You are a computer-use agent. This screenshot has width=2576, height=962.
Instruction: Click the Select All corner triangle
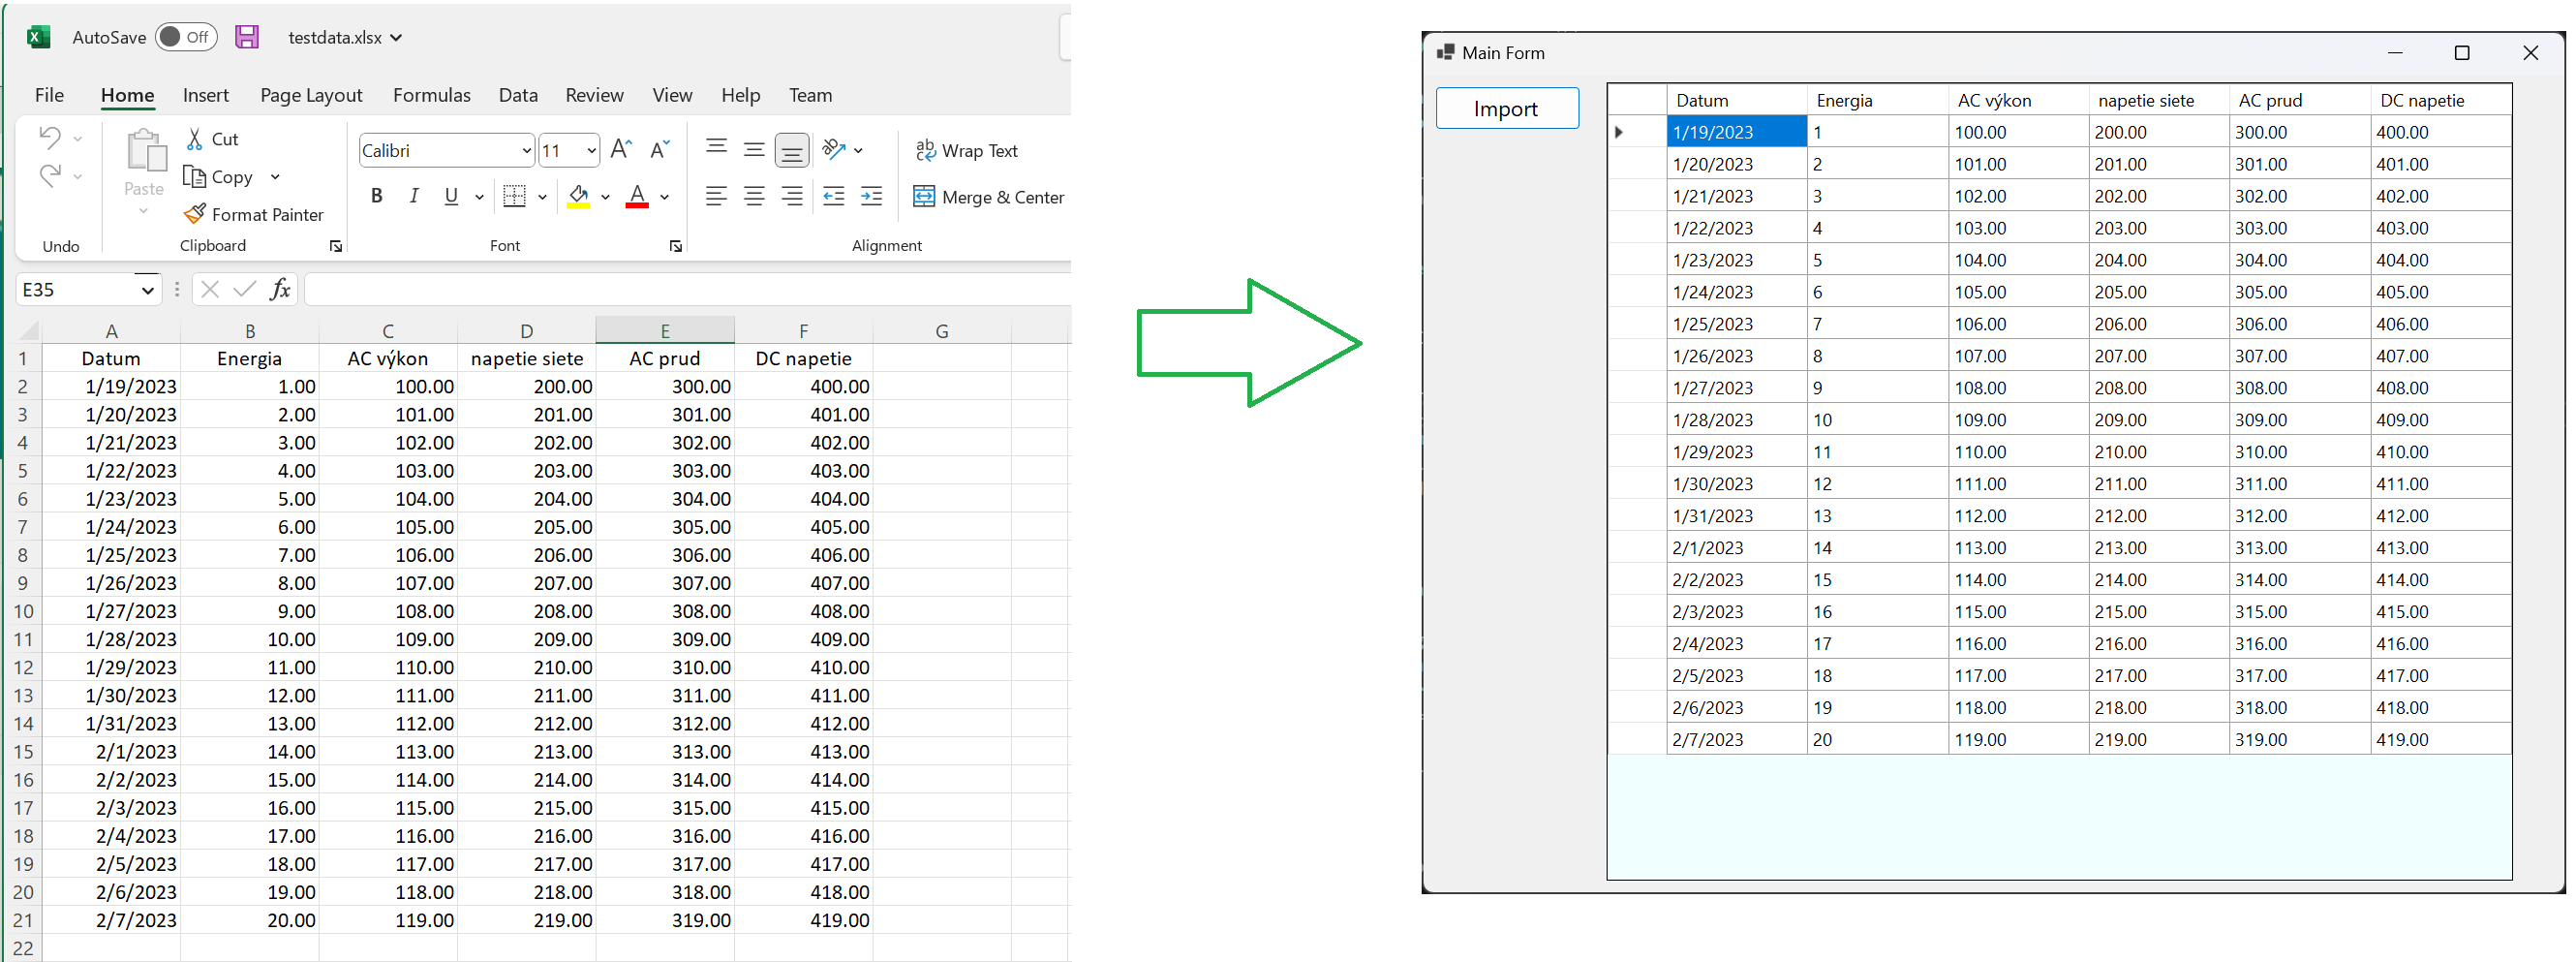29,331
